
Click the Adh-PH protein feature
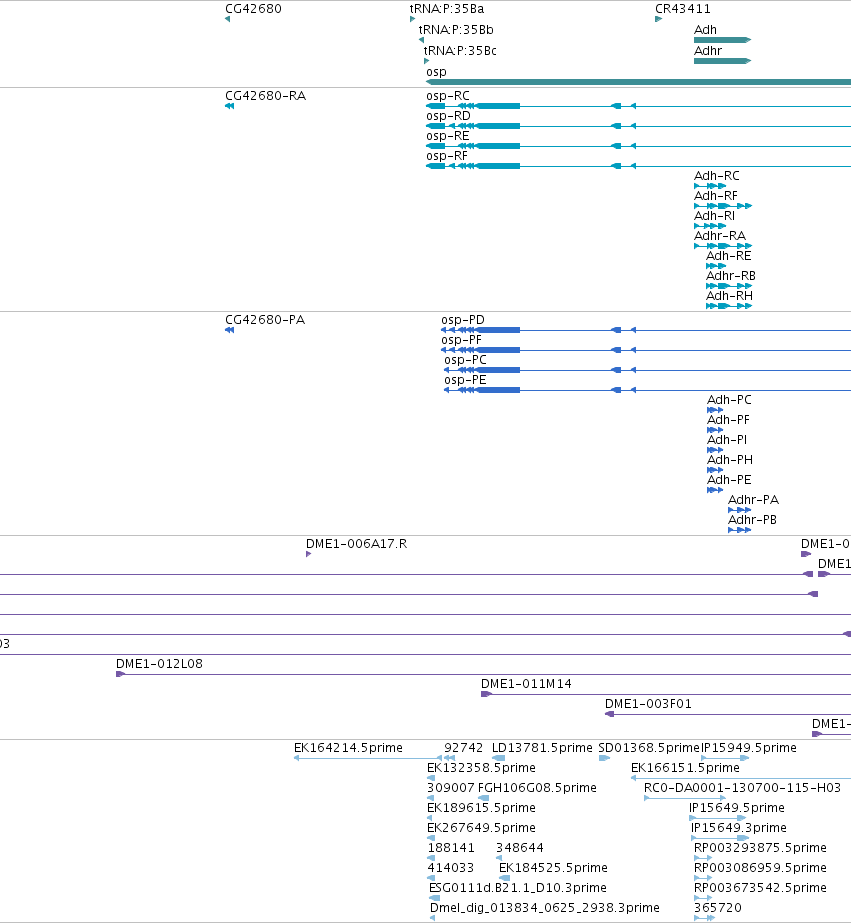[x=715, y=470]
